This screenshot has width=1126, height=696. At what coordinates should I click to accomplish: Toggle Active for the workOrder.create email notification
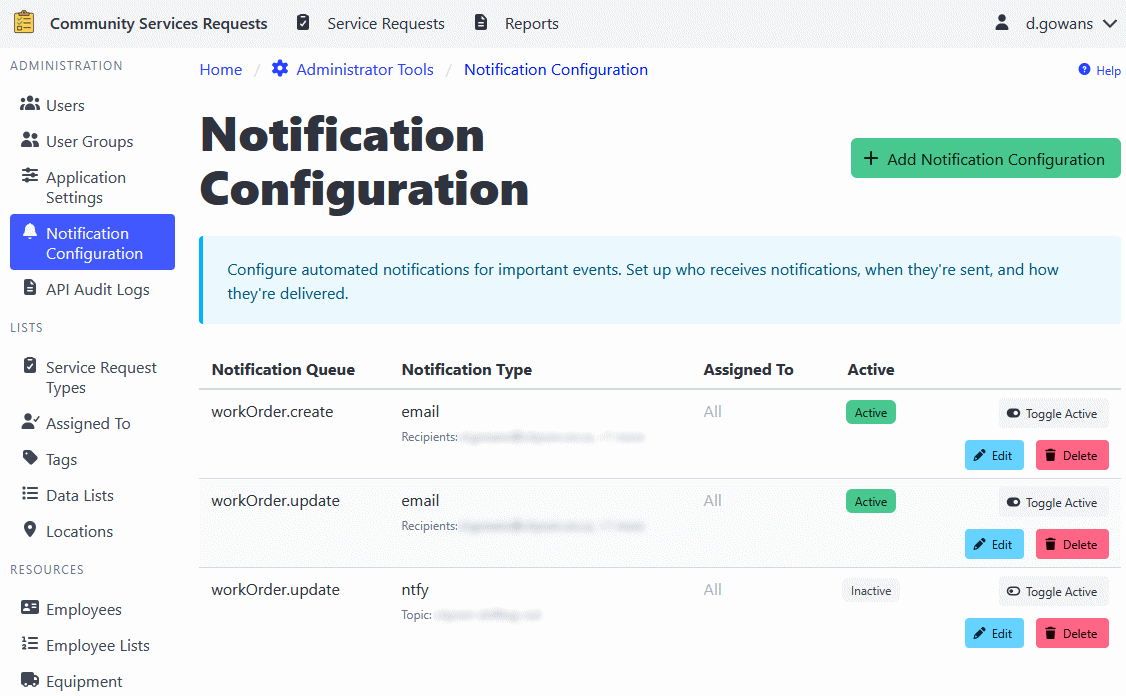(1053, 412)
